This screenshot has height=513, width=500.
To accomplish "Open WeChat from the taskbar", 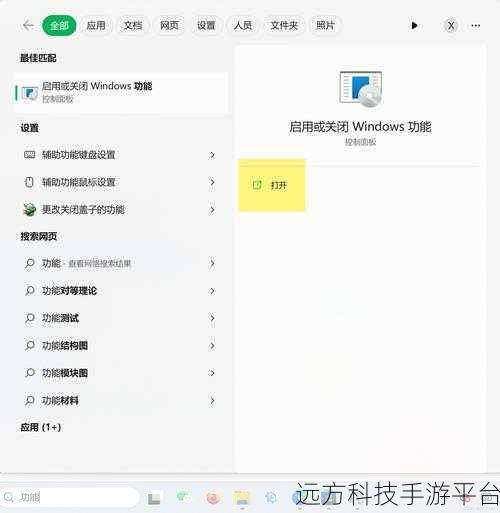I will tap(183, 497).
